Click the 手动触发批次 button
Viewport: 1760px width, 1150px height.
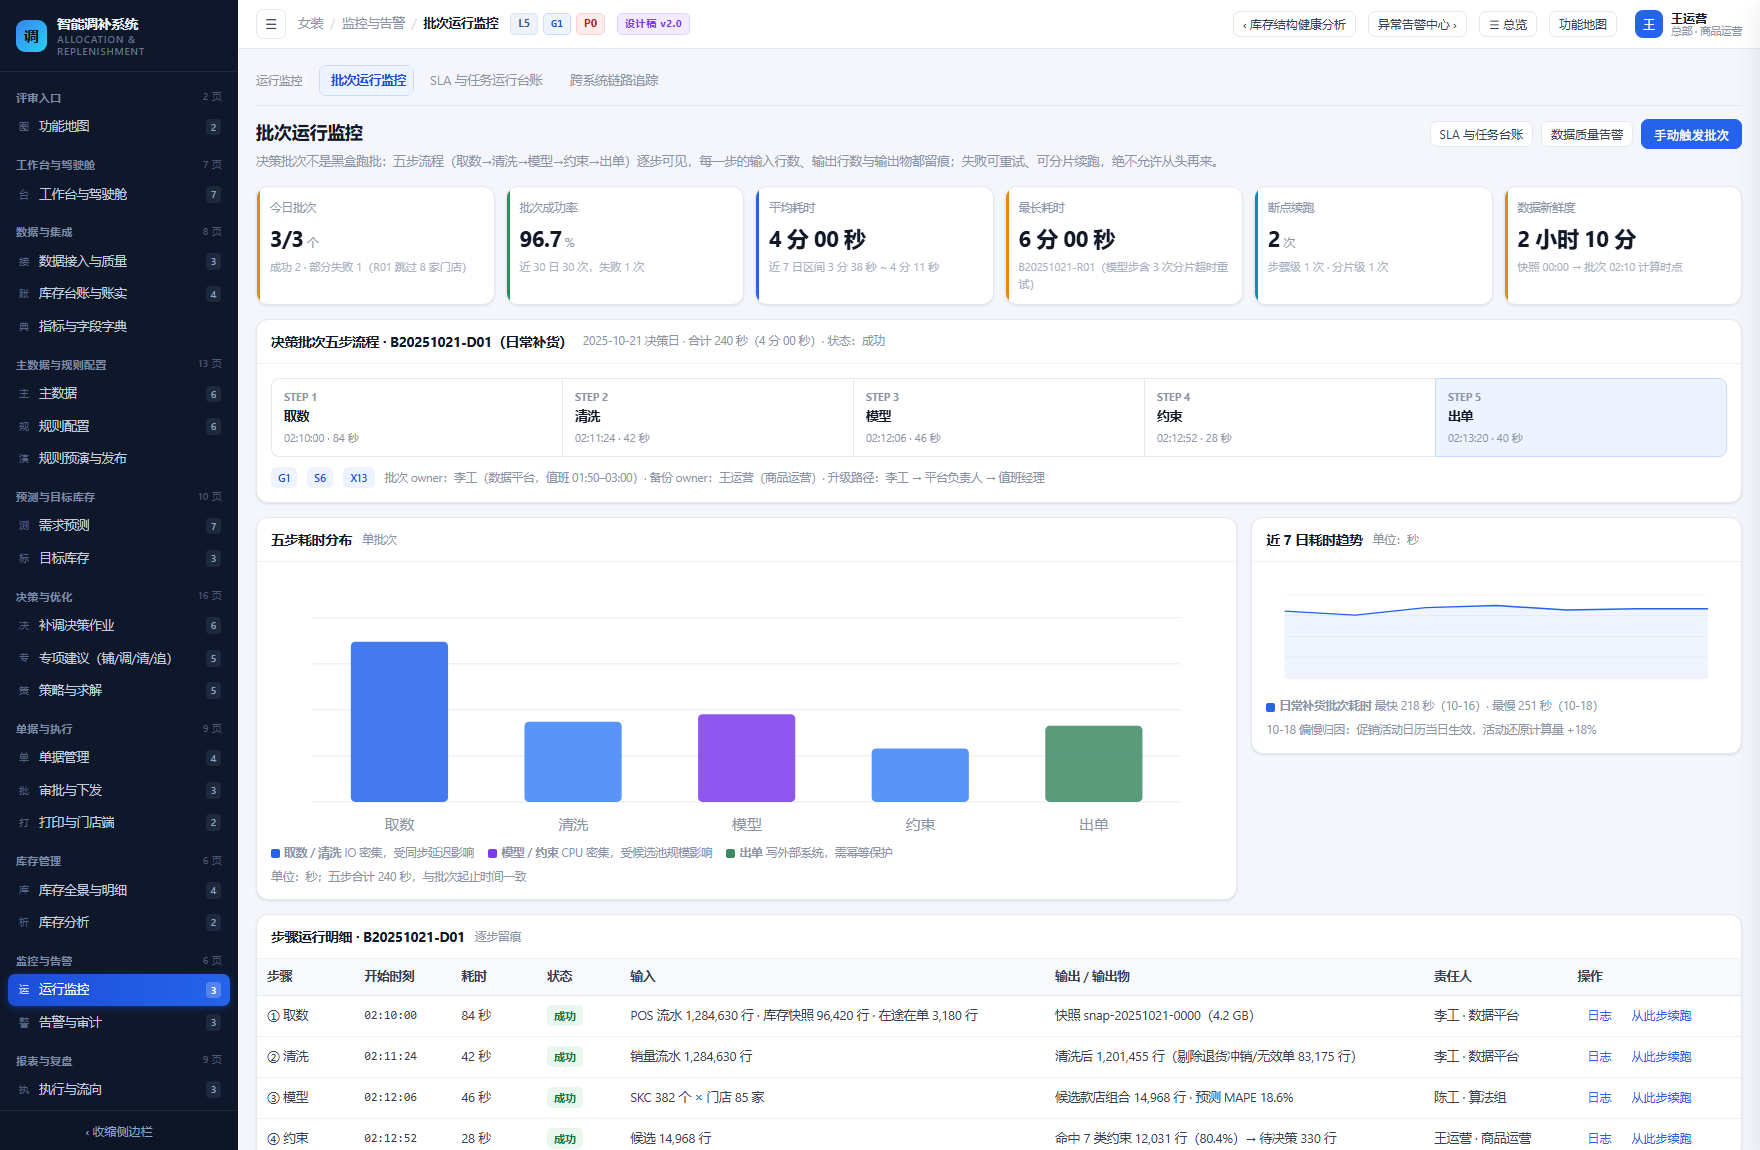[x=1691, y=135]
